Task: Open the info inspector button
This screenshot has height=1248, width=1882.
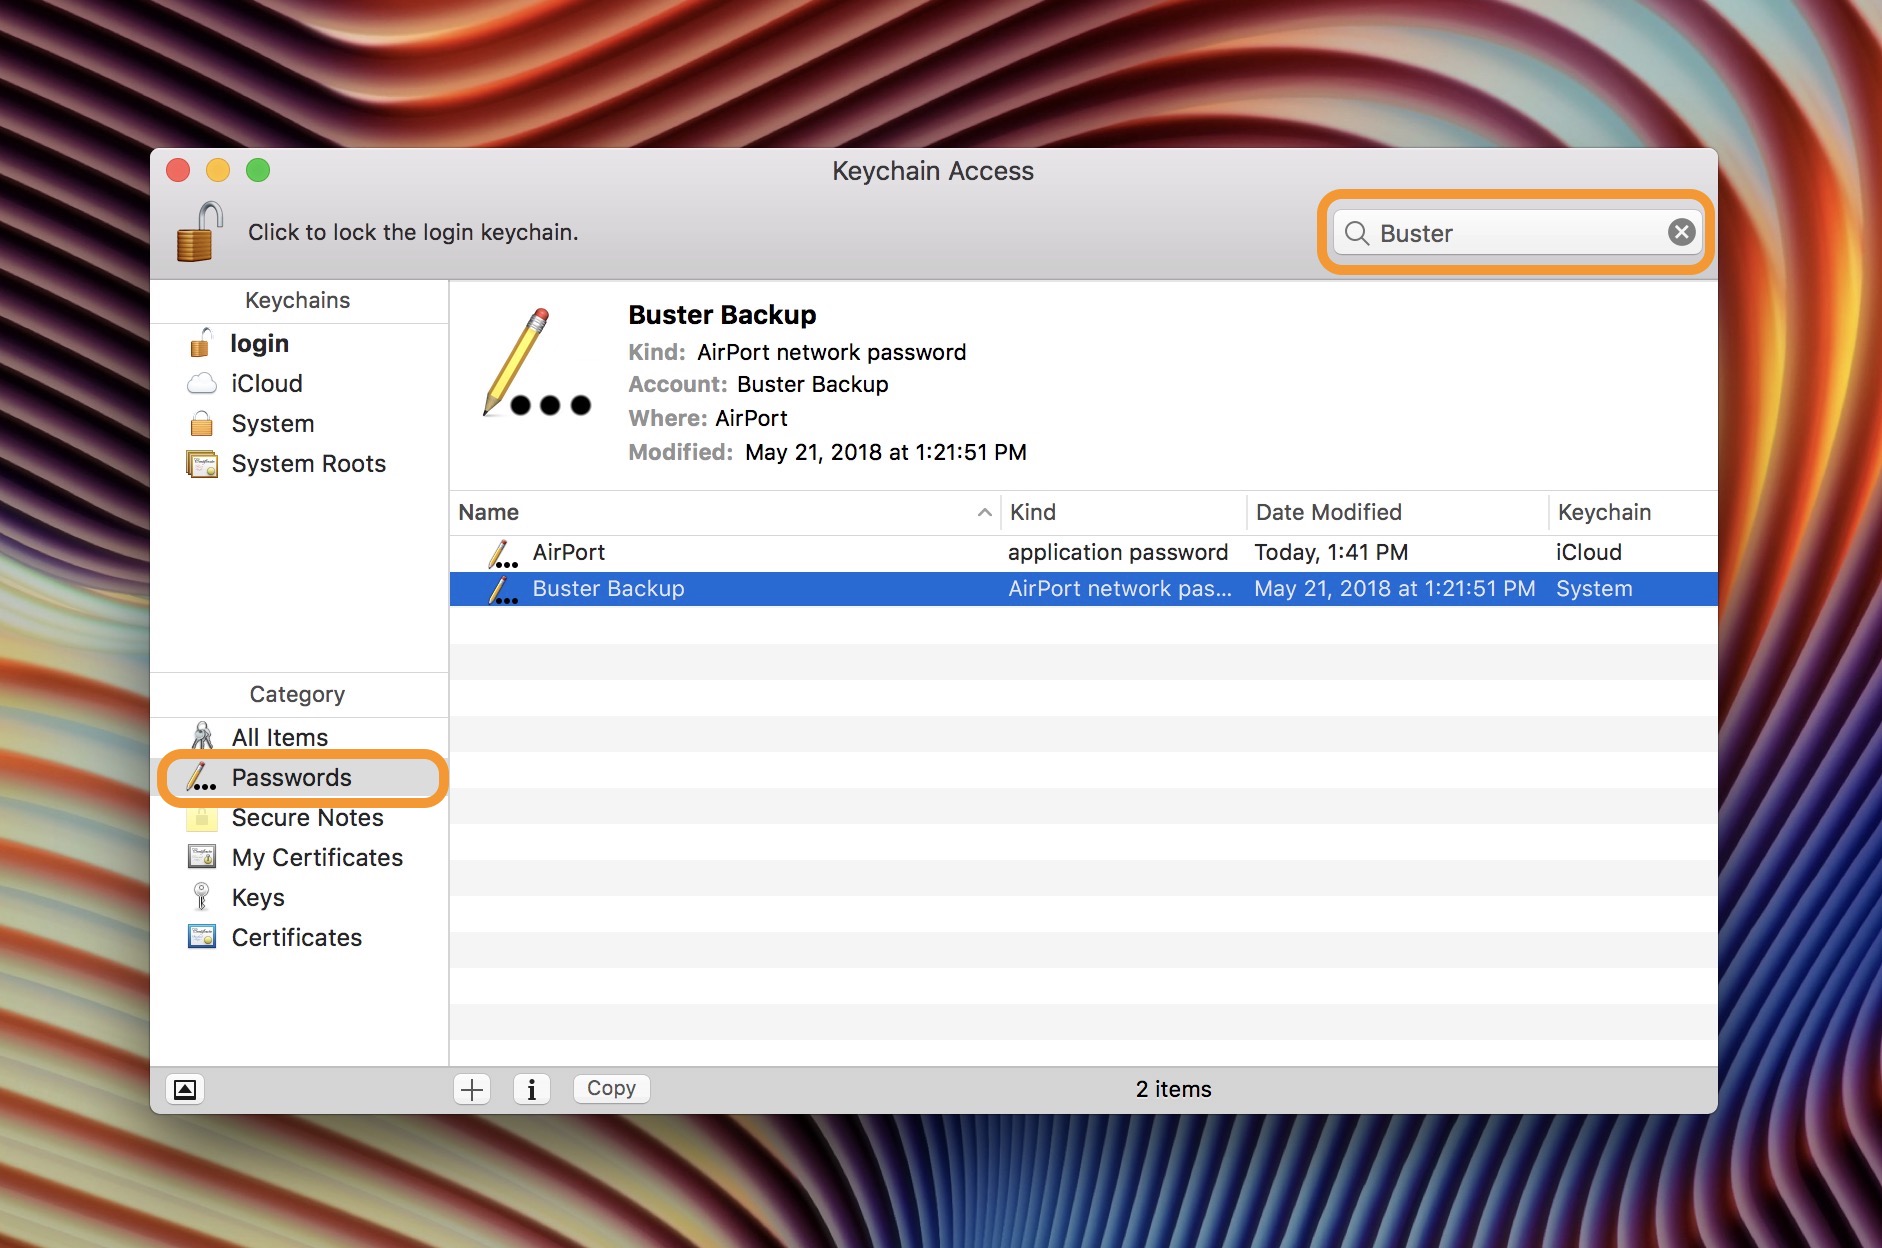Action: [532, 1089]
